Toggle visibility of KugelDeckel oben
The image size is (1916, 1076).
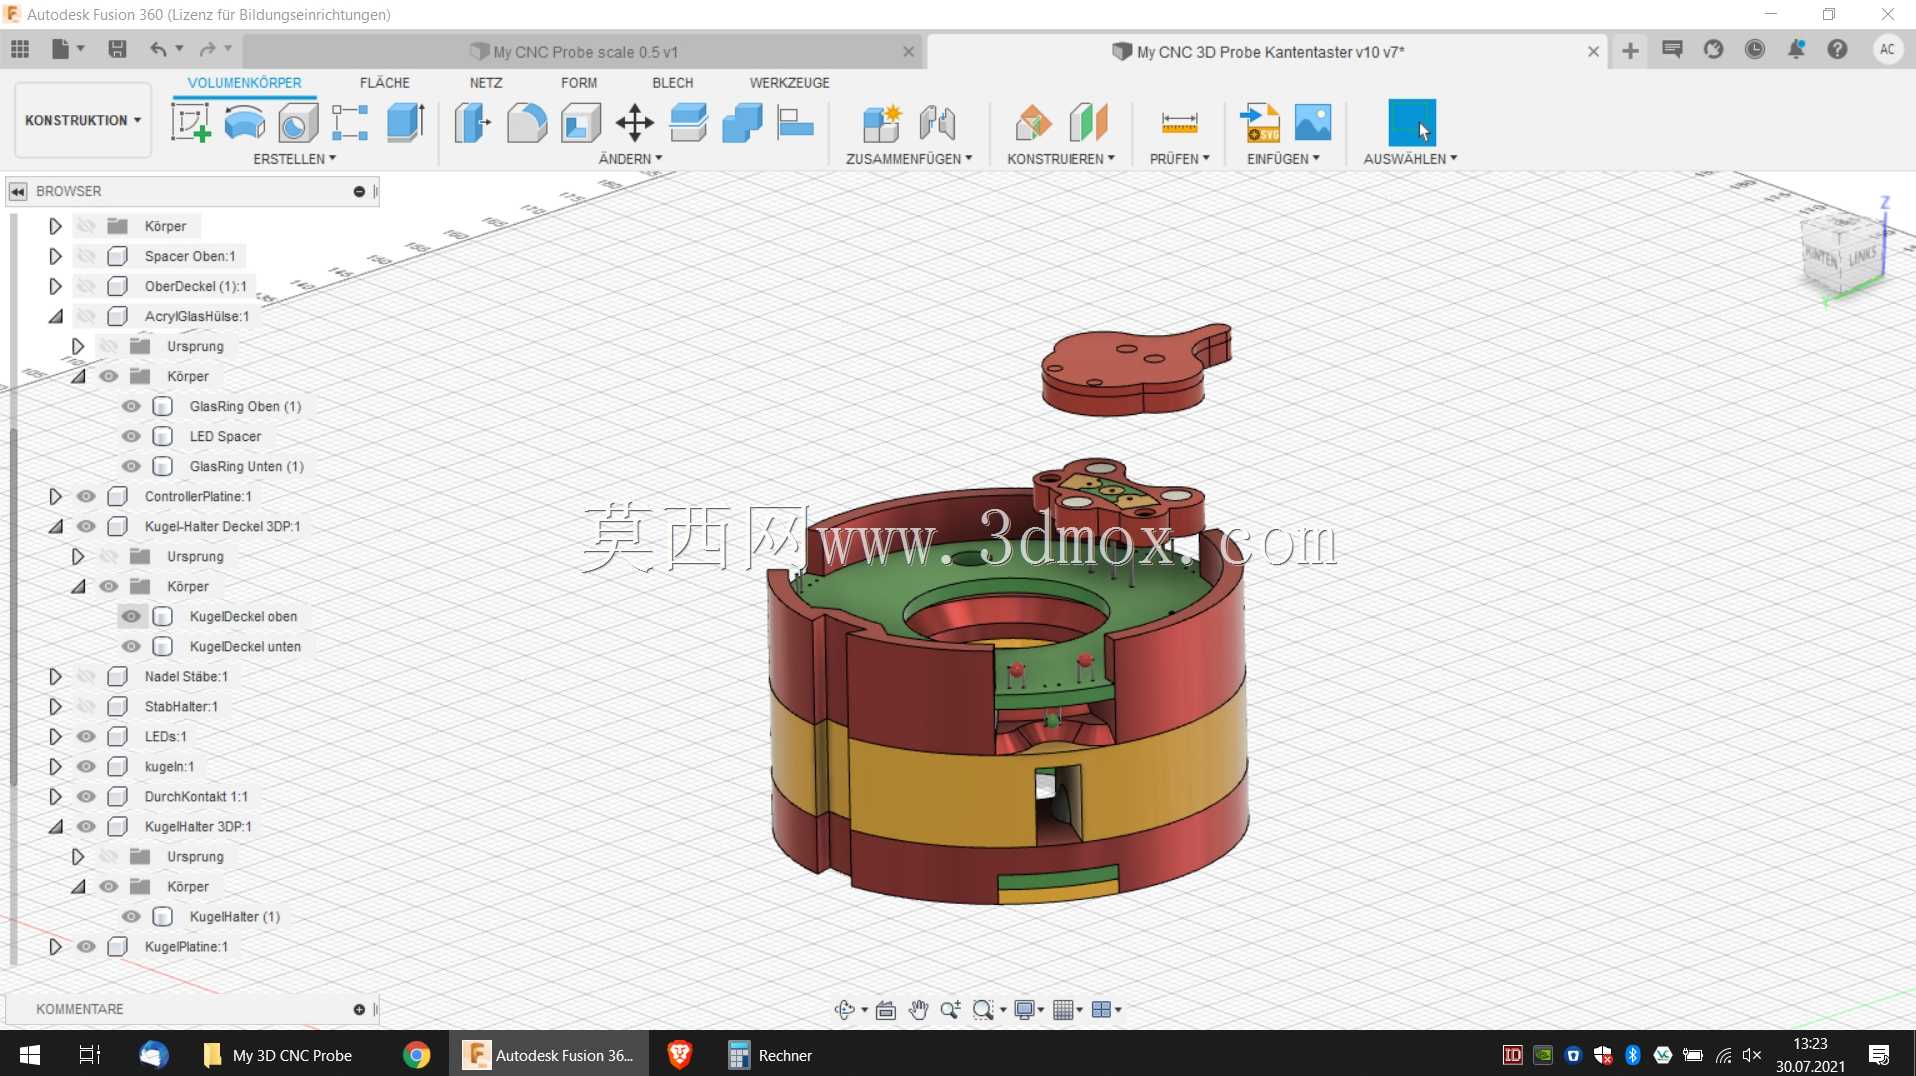point(131,616)
